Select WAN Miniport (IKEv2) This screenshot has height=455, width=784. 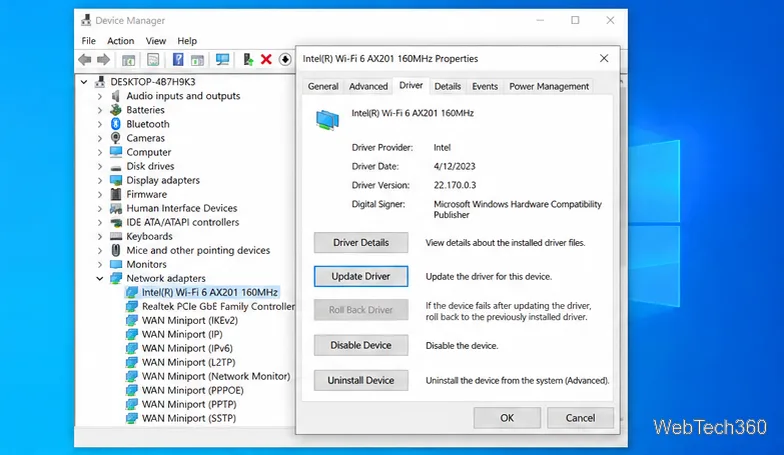pyautogui.click(x=190, y=320)
